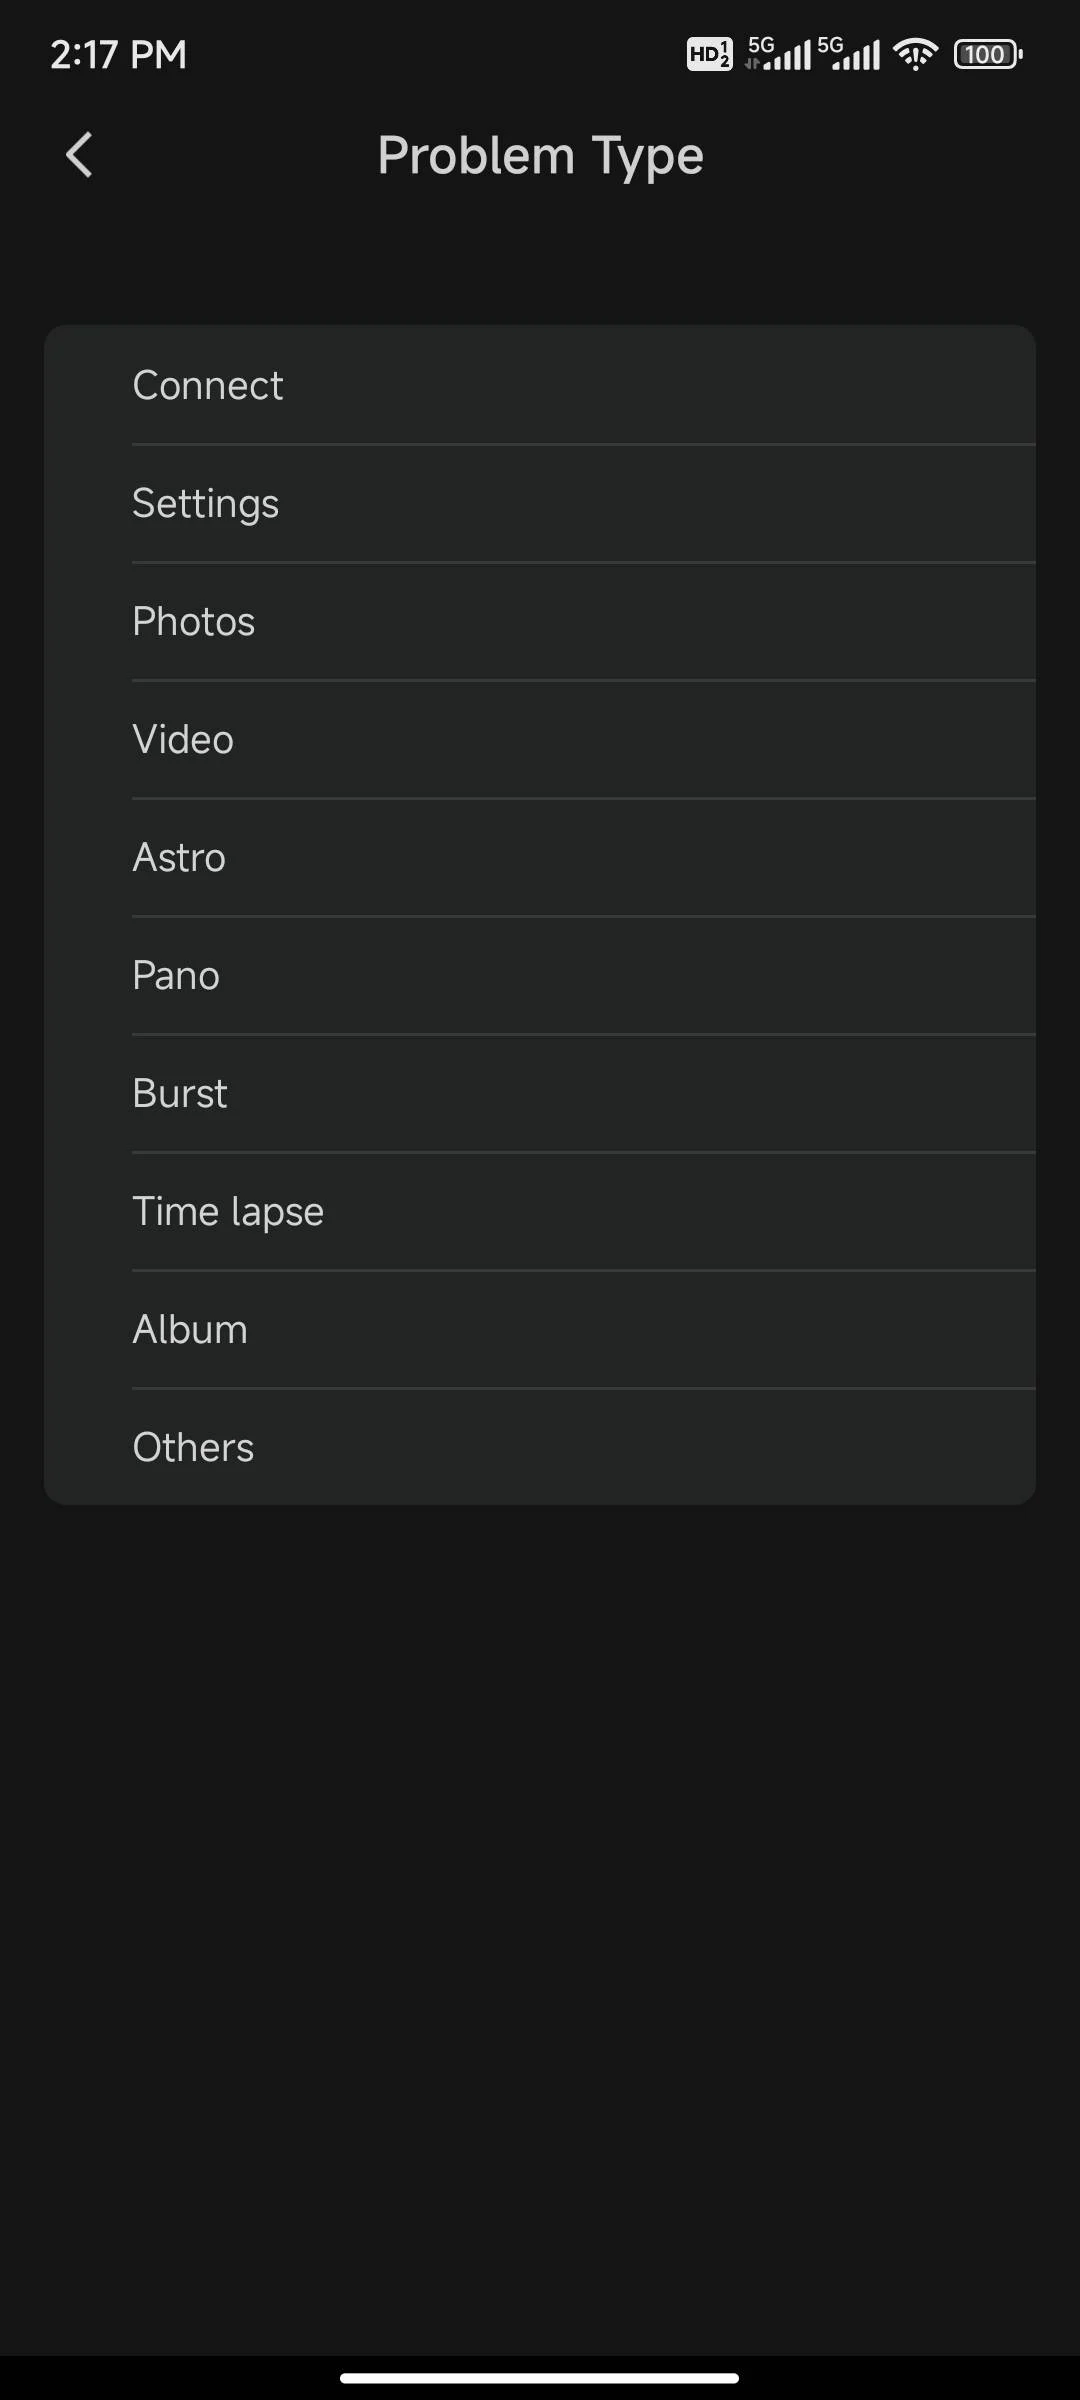Tap the Problem Type page title
Screen dimensions: 1080x2400
pyautogui.click(x=540, y=156)
